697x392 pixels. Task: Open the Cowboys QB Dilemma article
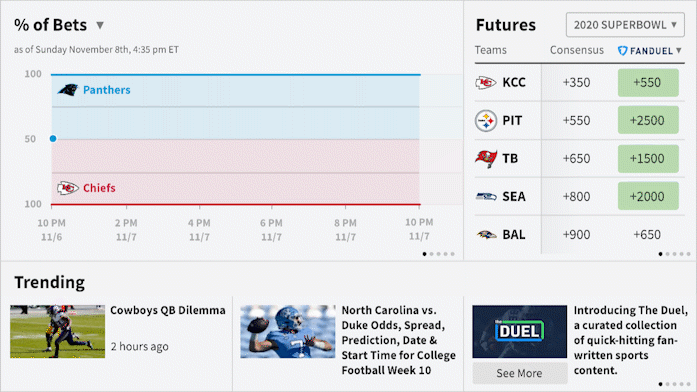coord(168,310)
